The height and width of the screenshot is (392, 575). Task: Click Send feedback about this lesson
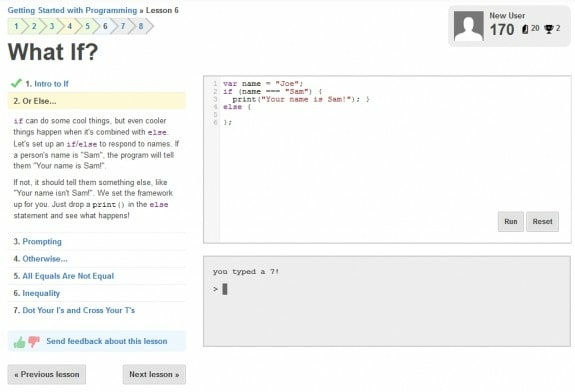click(107, 341)
